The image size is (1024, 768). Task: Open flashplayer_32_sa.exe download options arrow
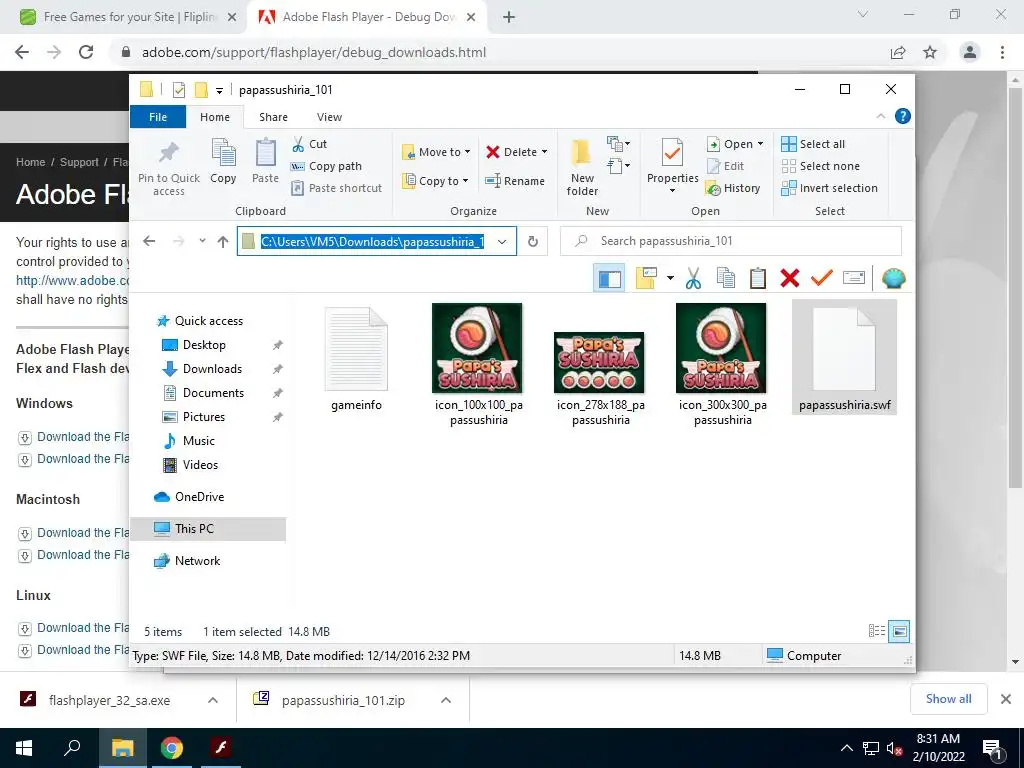pos(213,700)
